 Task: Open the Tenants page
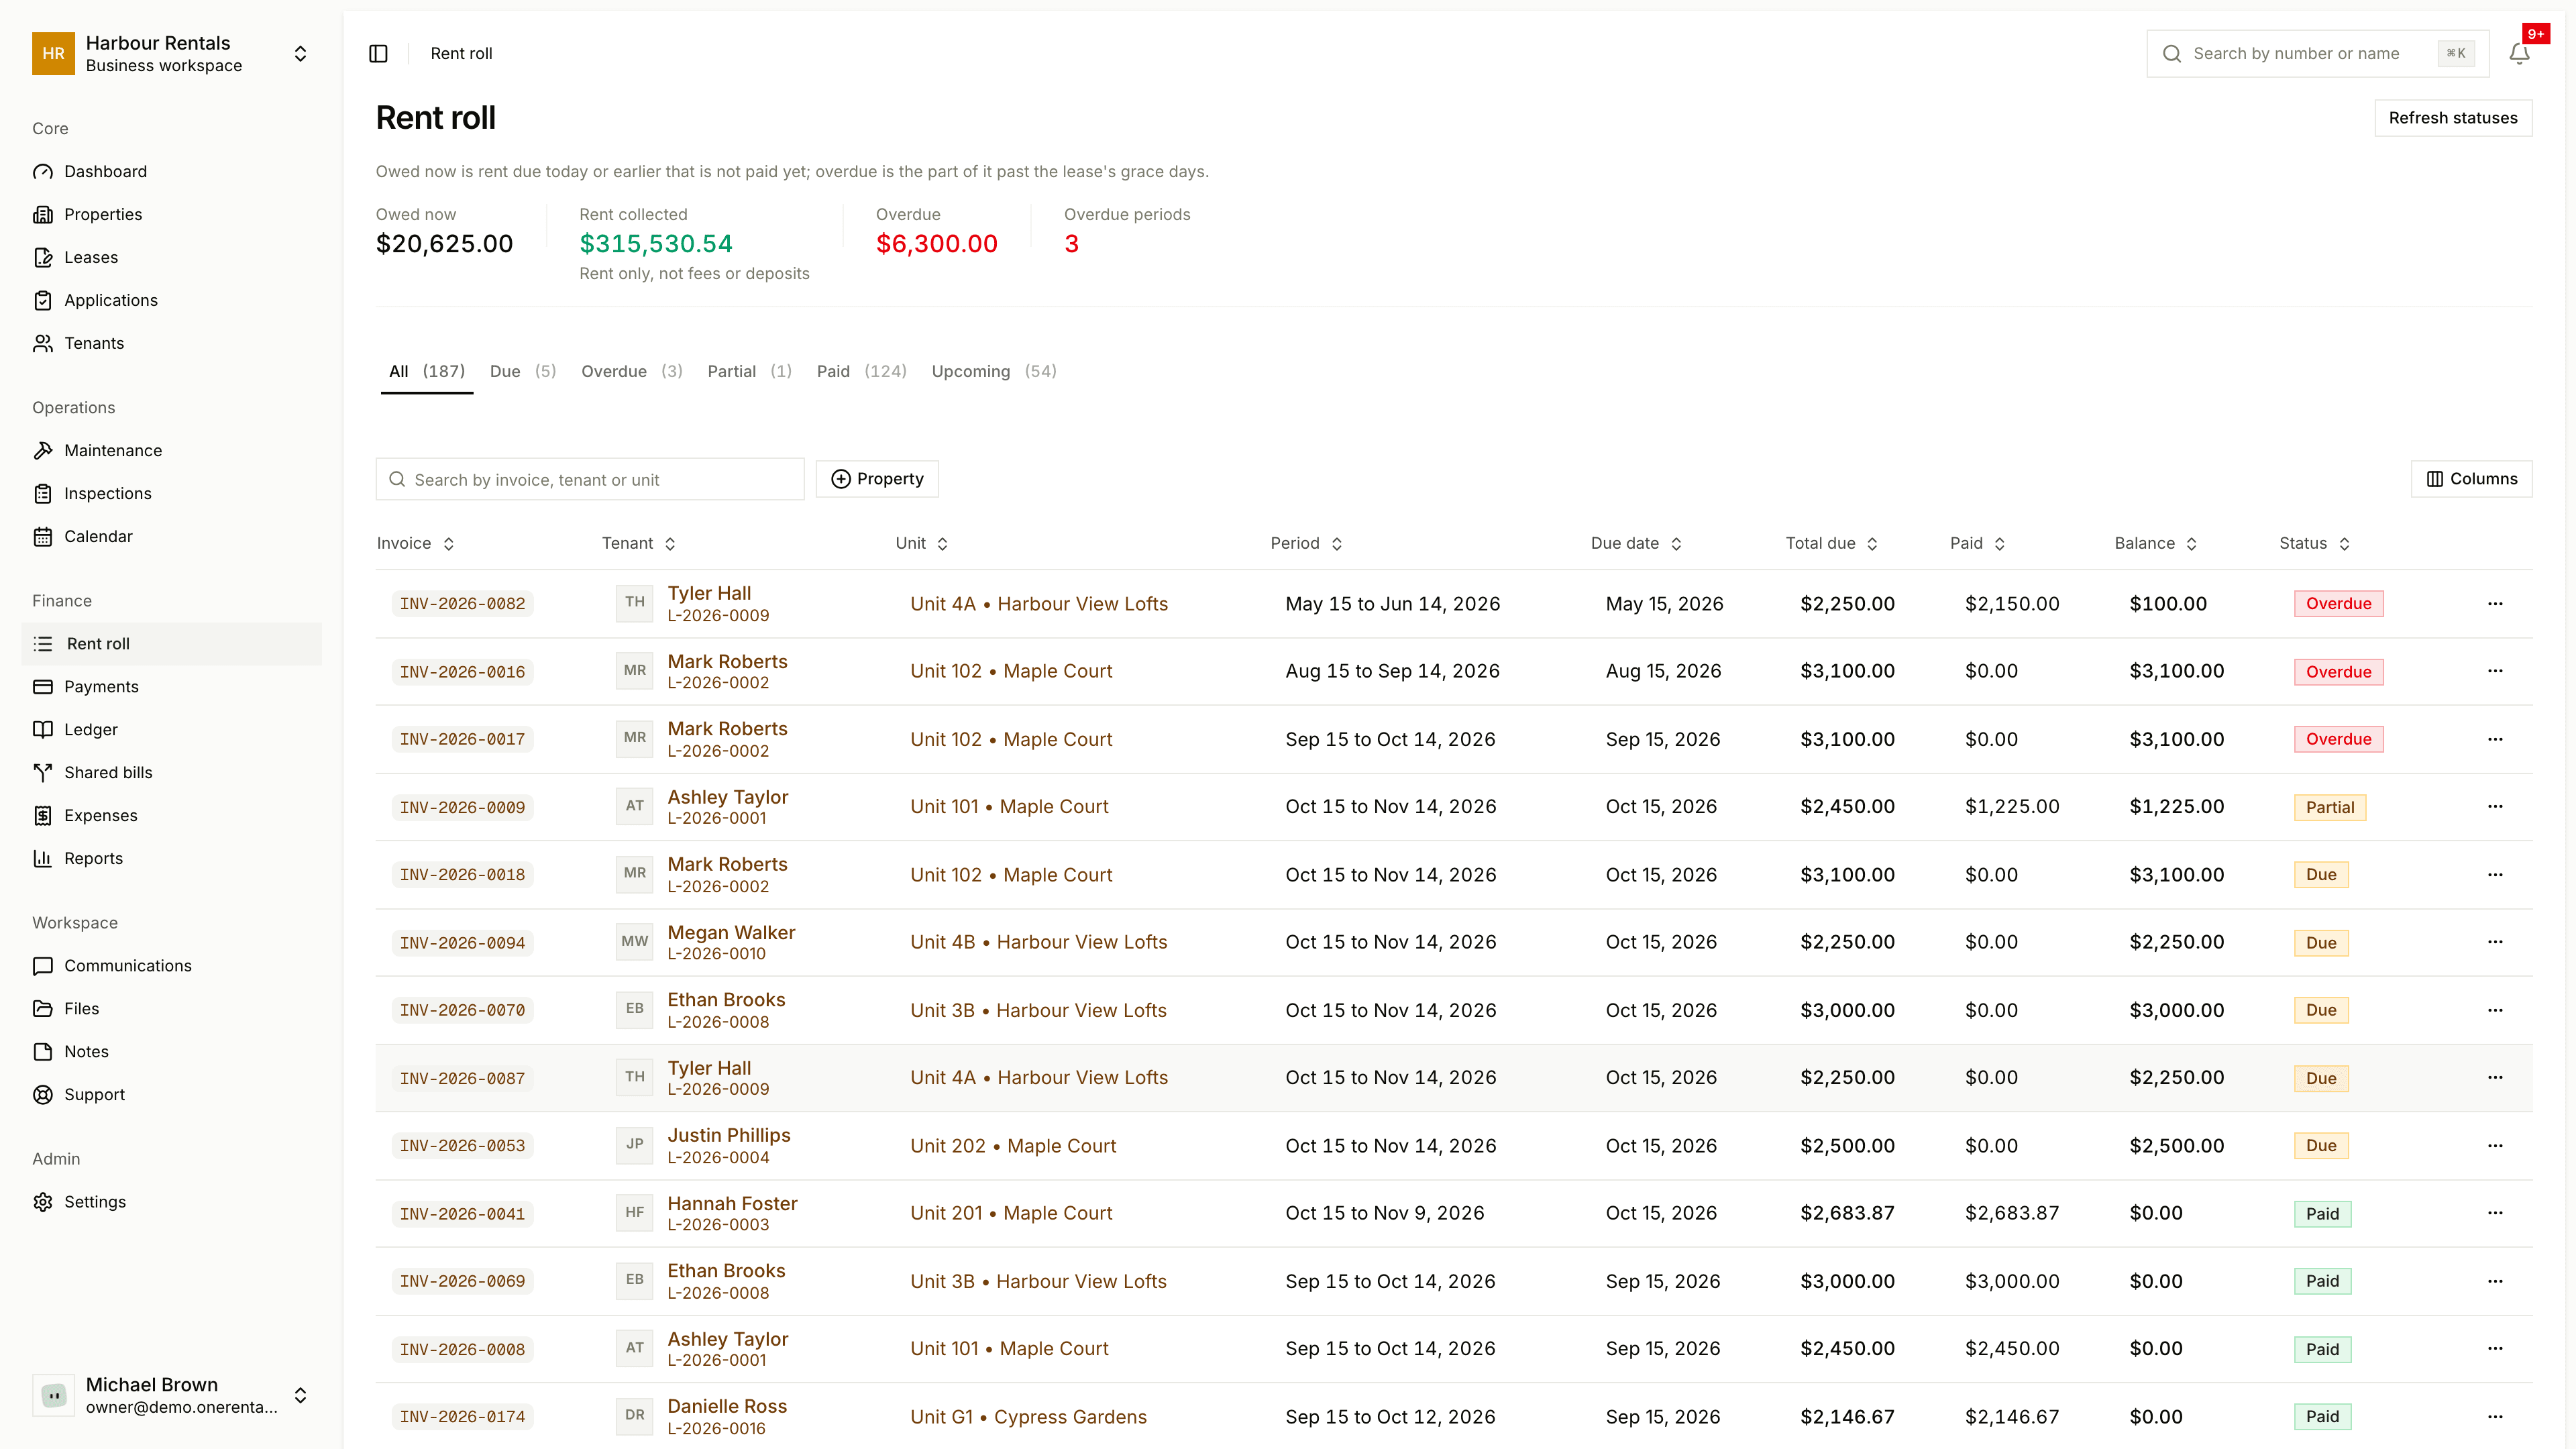click(172, 344)
